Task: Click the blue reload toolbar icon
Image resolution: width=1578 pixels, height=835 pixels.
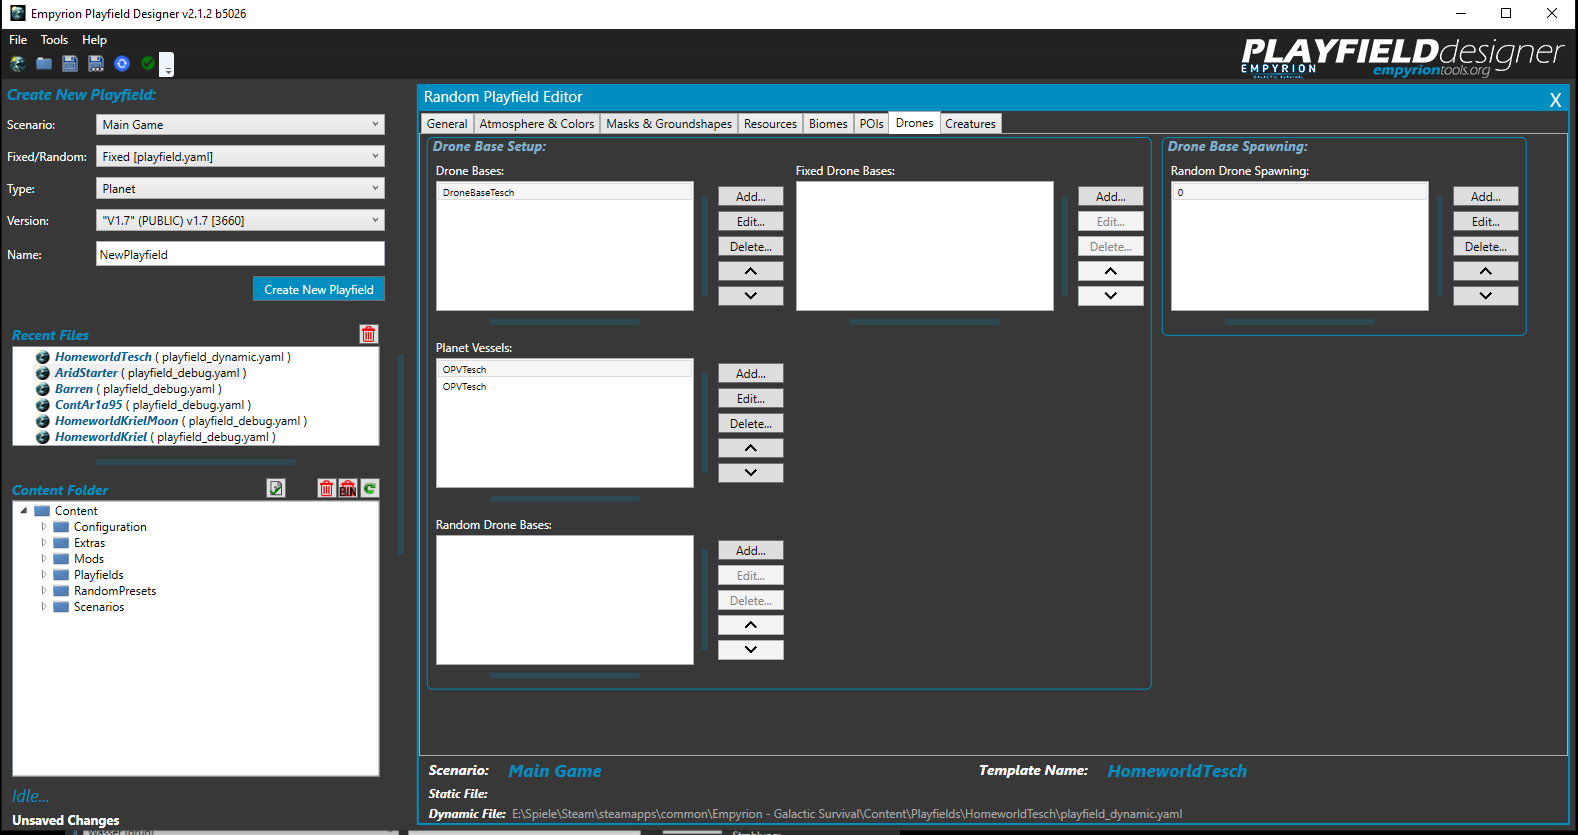Action: tap(122, 64)
